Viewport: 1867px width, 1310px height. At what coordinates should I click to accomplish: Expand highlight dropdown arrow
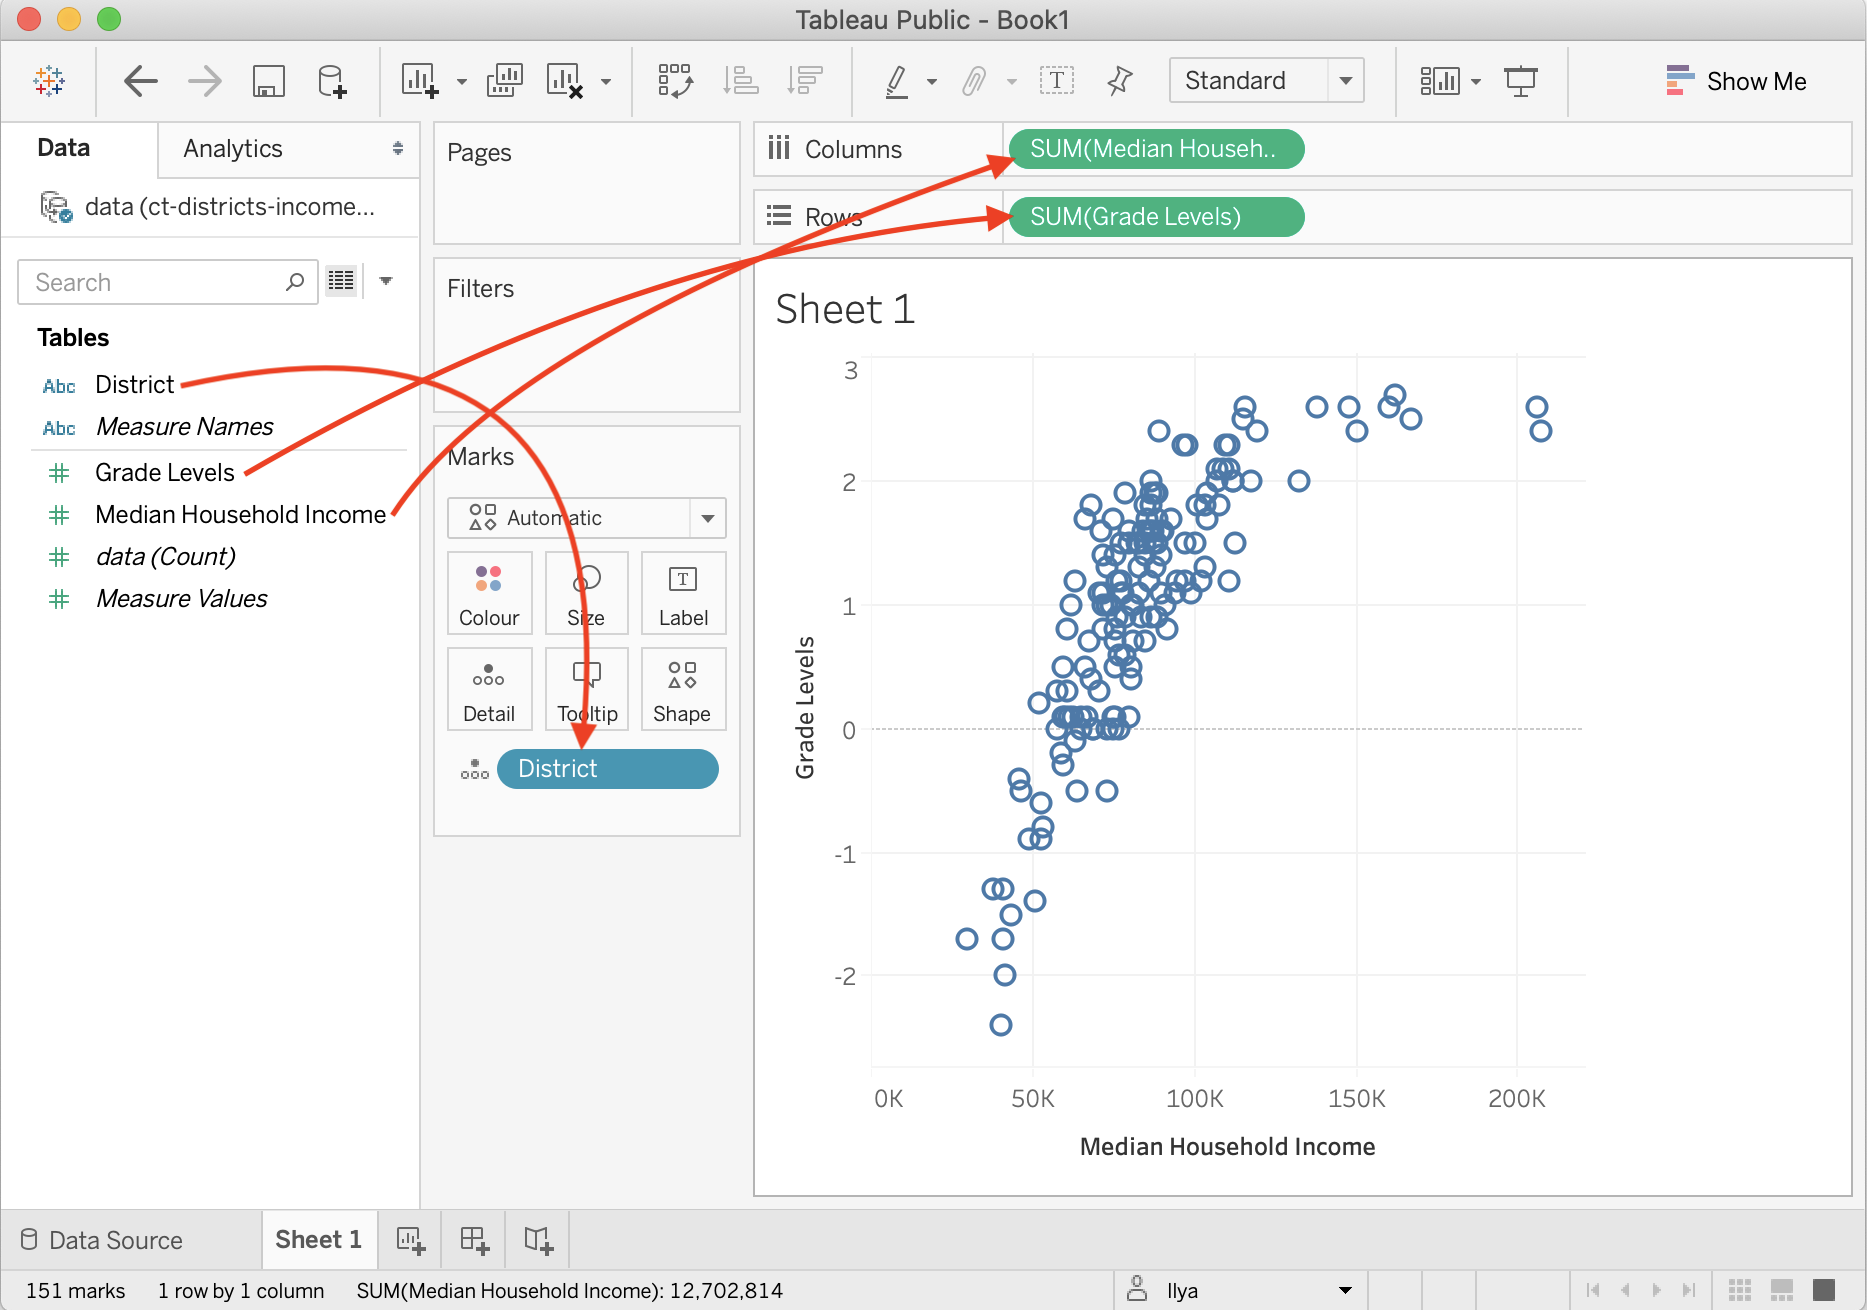(x=932, y=82)
